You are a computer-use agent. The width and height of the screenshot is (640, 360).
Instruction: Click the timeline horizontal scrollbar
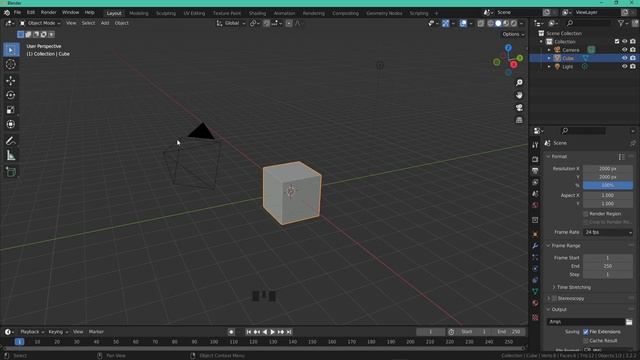[x=263, y=349]
